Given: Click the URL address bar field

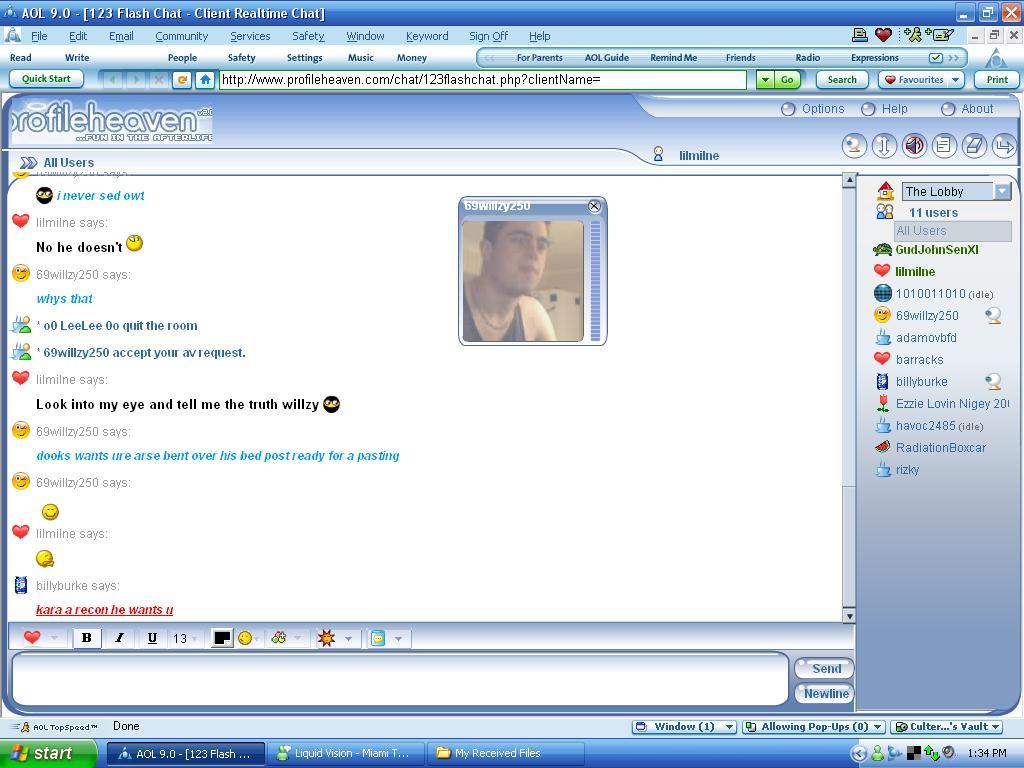Looking at the screenshot, I should (483, 80).
